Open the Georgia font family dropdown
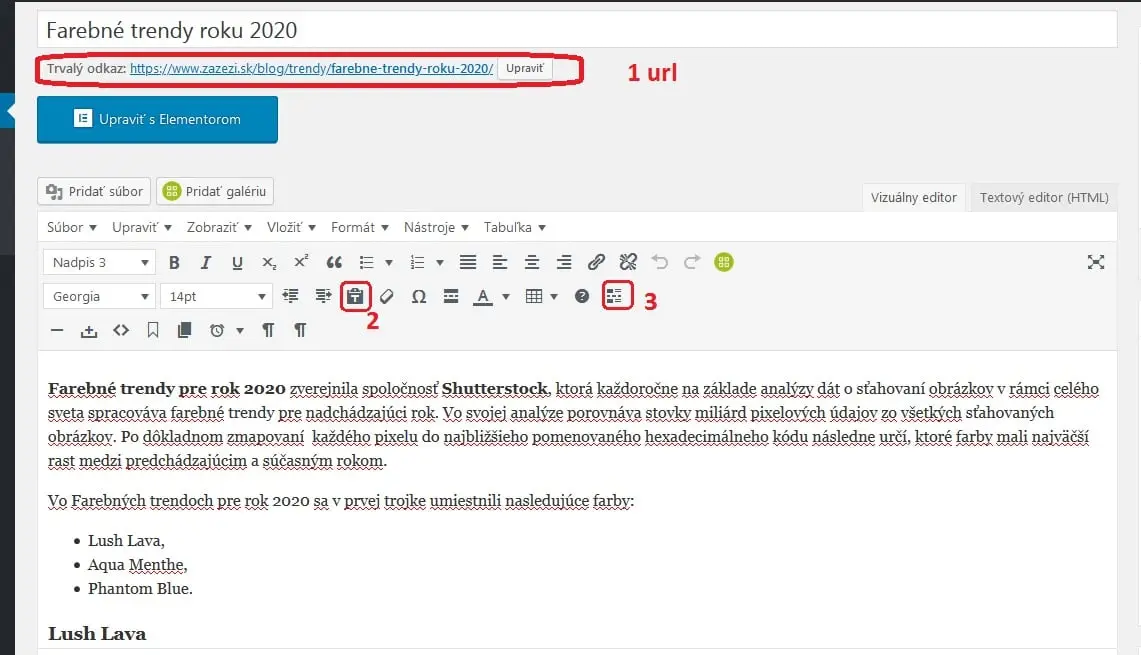This screenshot has height=655, width=1141. click(100, 296)
